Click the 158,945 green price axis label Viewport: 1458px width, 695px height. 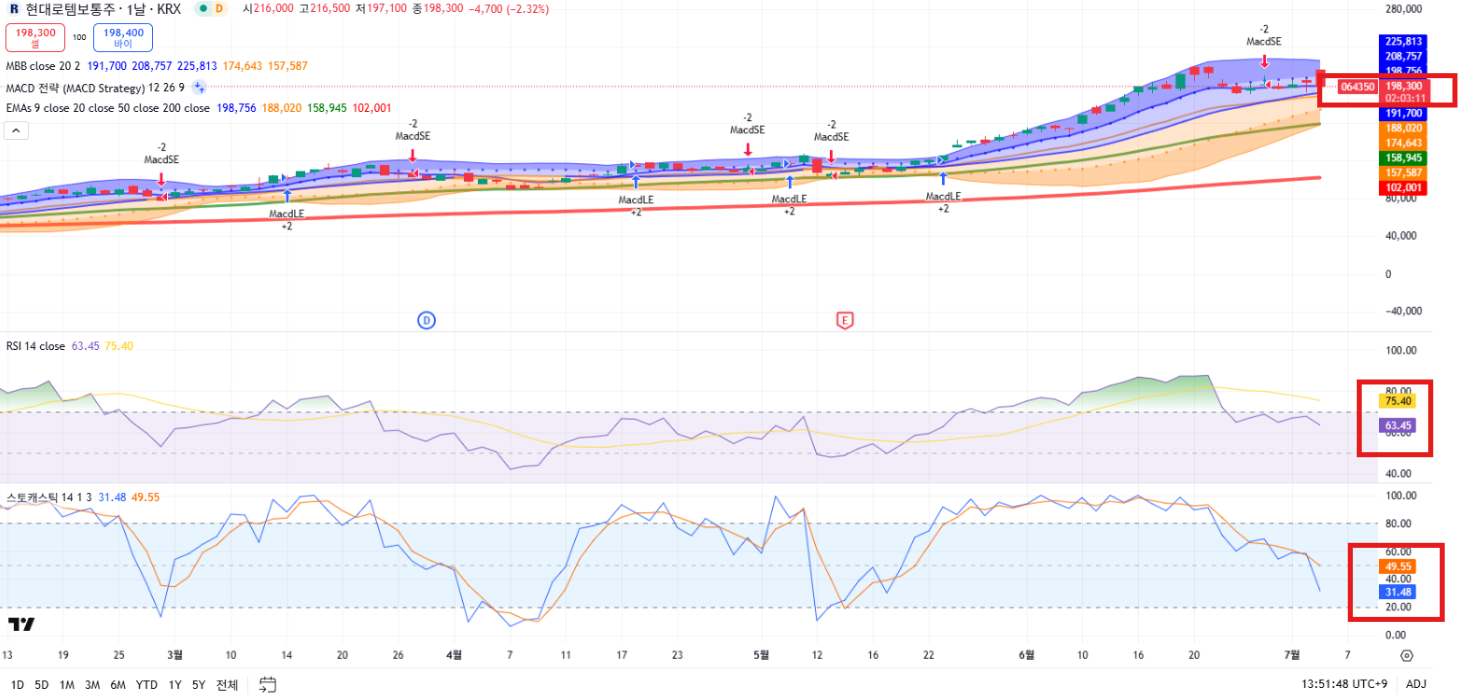[x=1402, y=158]
